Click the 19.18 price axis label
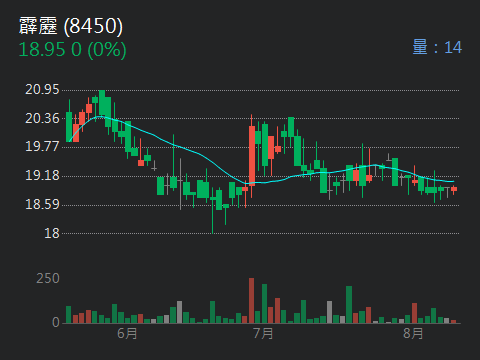The width and height of the screenshot is (480, 360). (x=42, y=176)
